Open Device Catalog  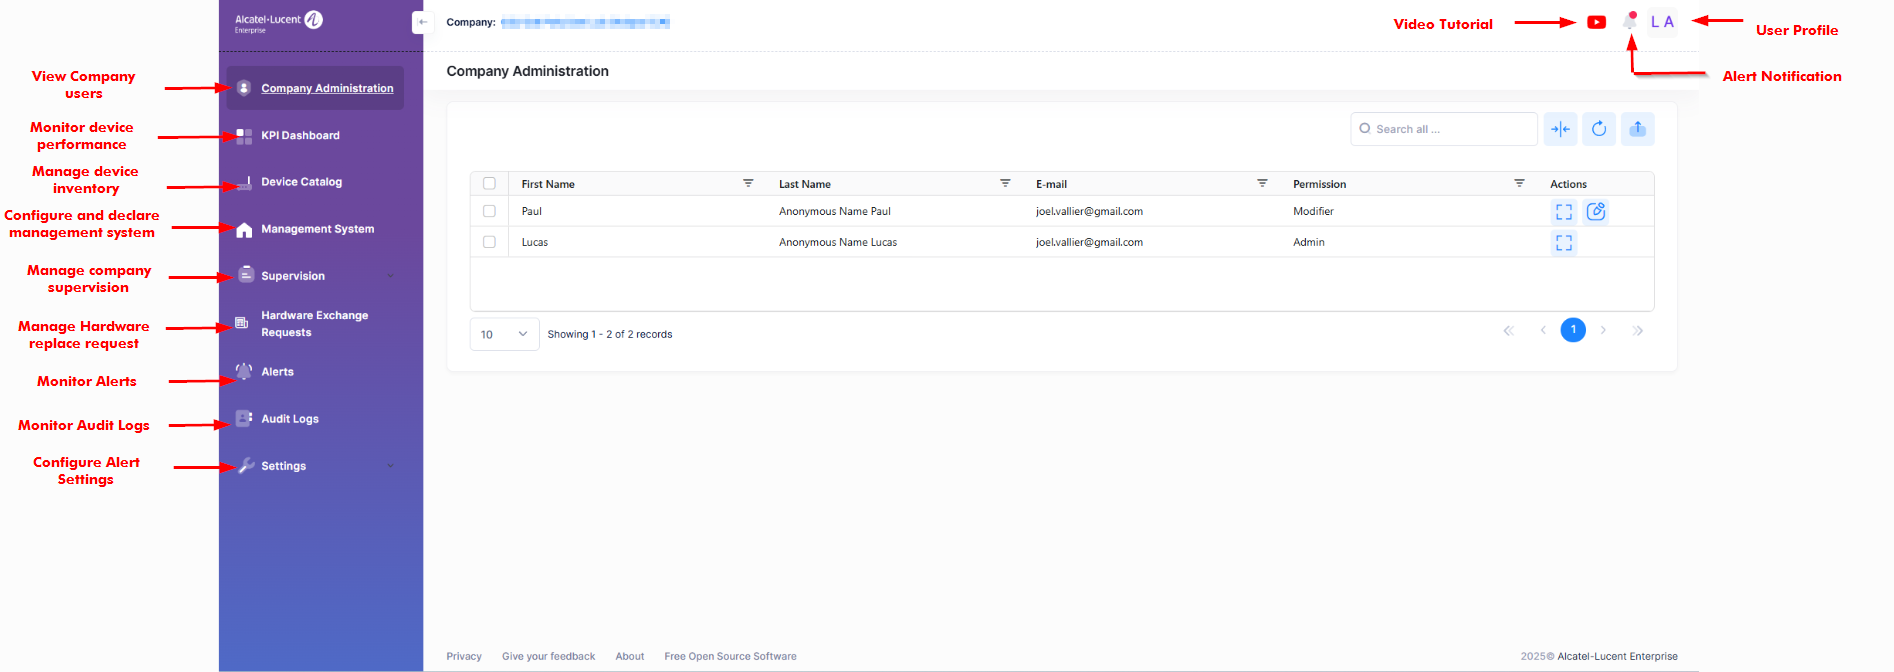click(x=301, y=182)
